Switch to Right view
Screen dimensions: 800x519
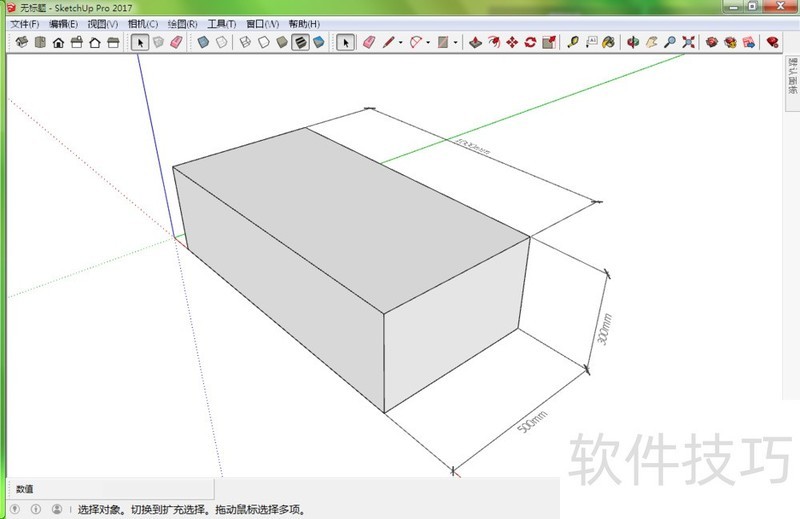tap(77, 42)
